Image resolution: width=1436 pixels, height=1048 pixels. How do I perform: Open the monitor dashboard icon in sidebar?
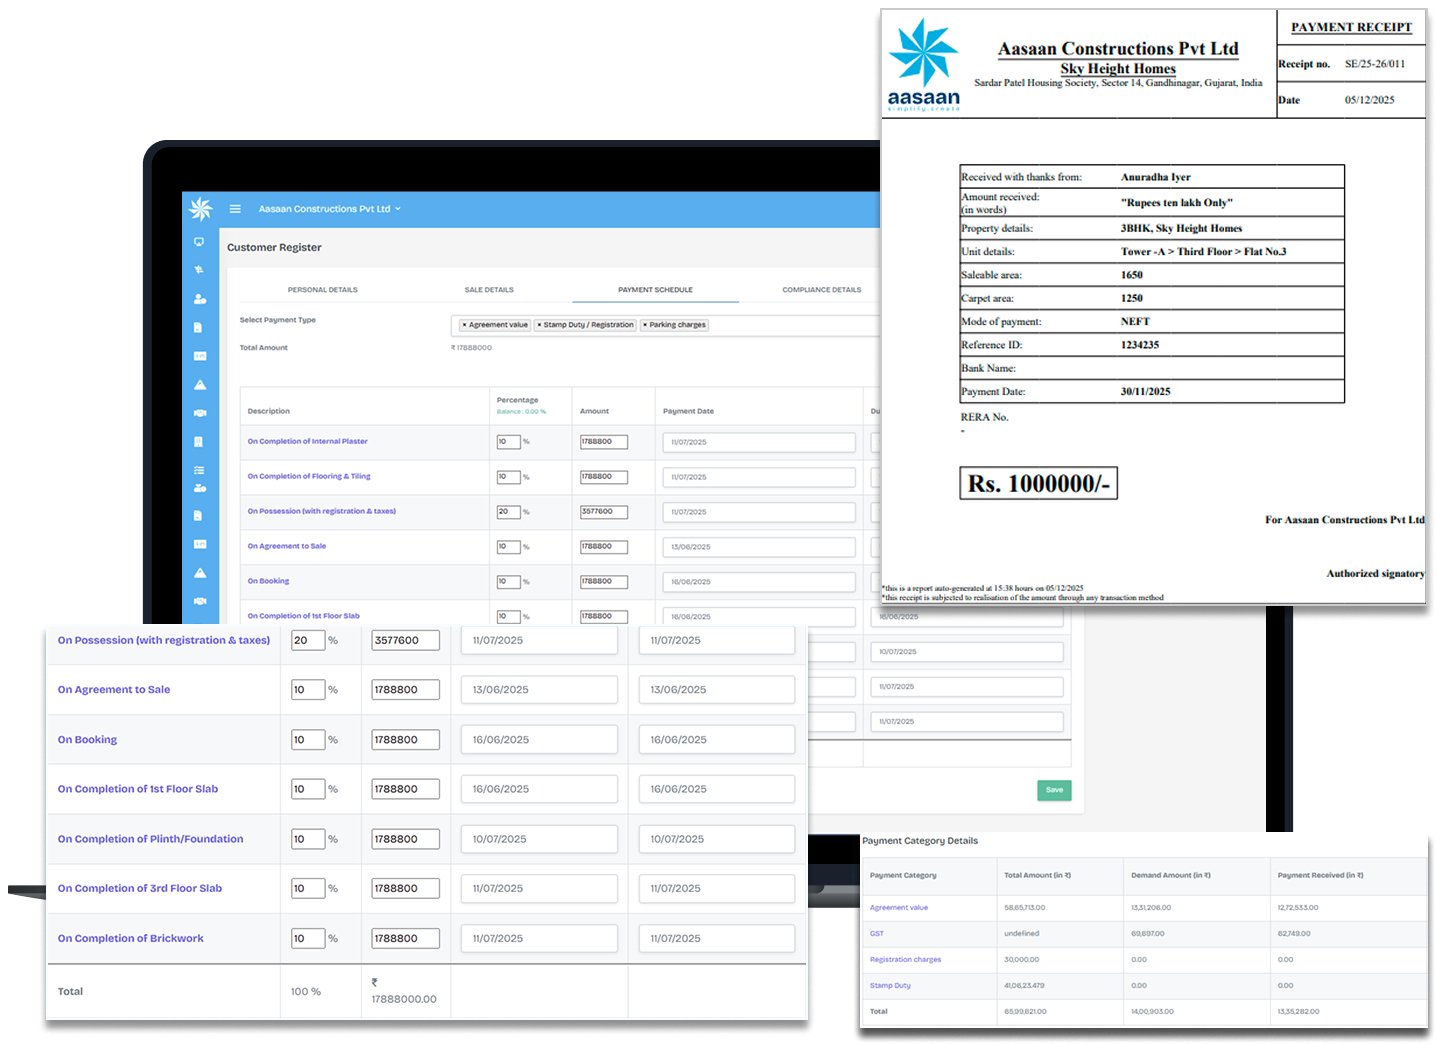(x=199, y=242)
